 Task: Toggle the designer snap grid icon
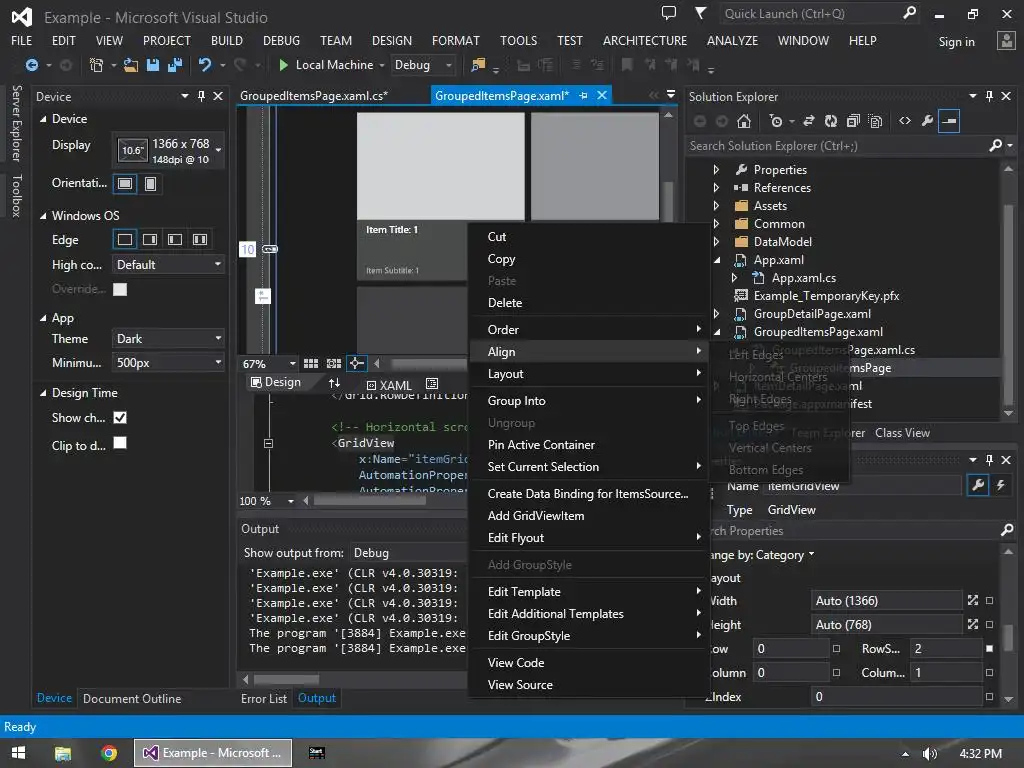pyautogui.click(x=311, y=364)
